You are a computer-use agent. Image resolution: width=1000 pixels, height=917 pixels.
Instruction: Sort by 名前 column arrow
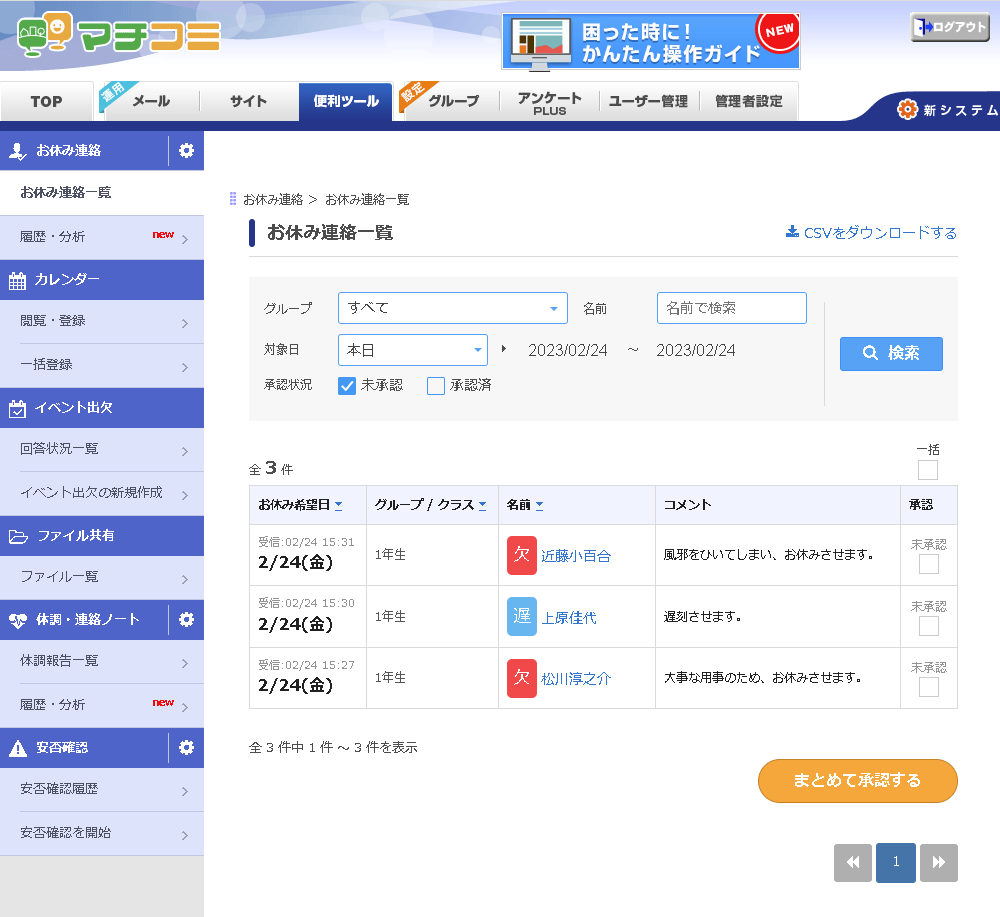(x=540, y=506)
